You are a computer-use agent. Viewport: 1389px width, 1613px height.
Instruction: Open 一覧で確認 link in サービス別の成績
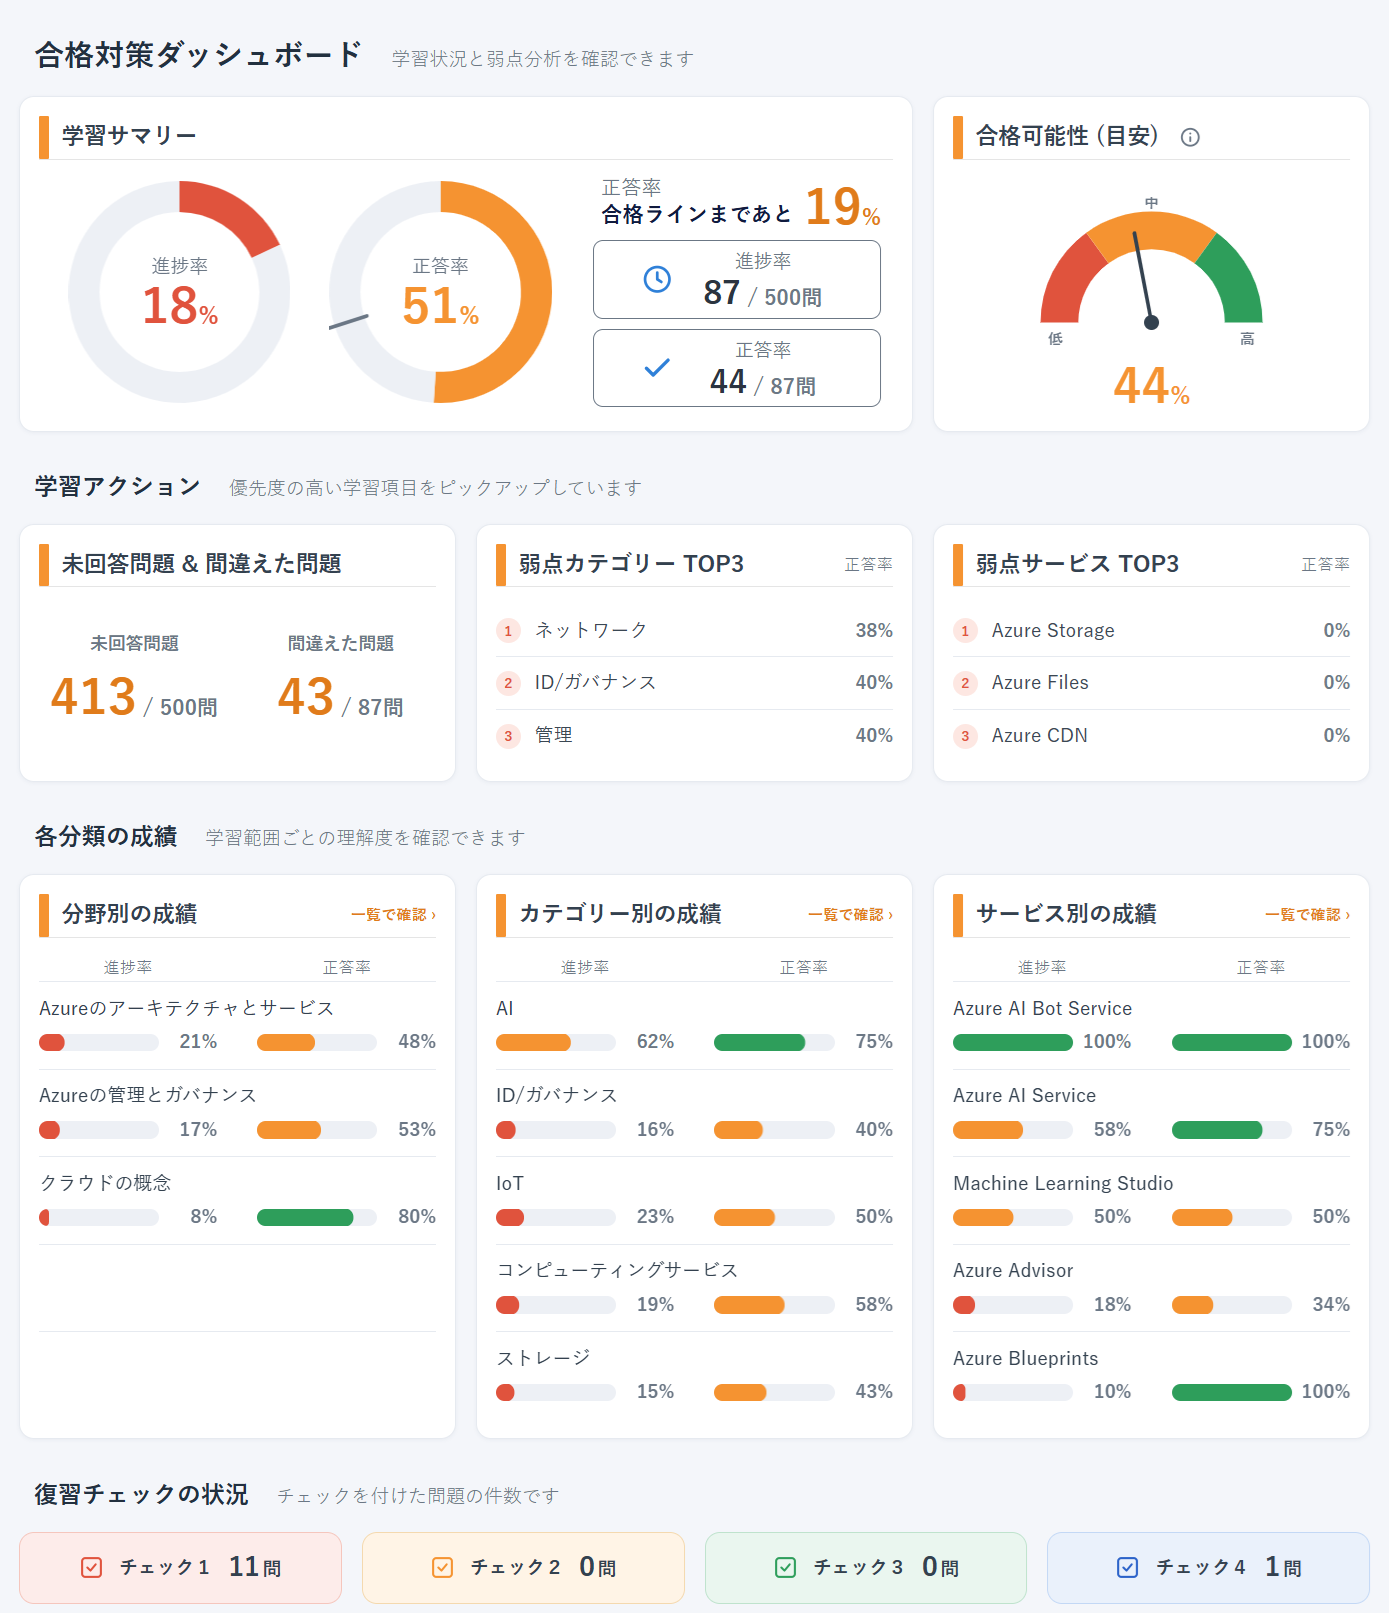click(1307, 914)
